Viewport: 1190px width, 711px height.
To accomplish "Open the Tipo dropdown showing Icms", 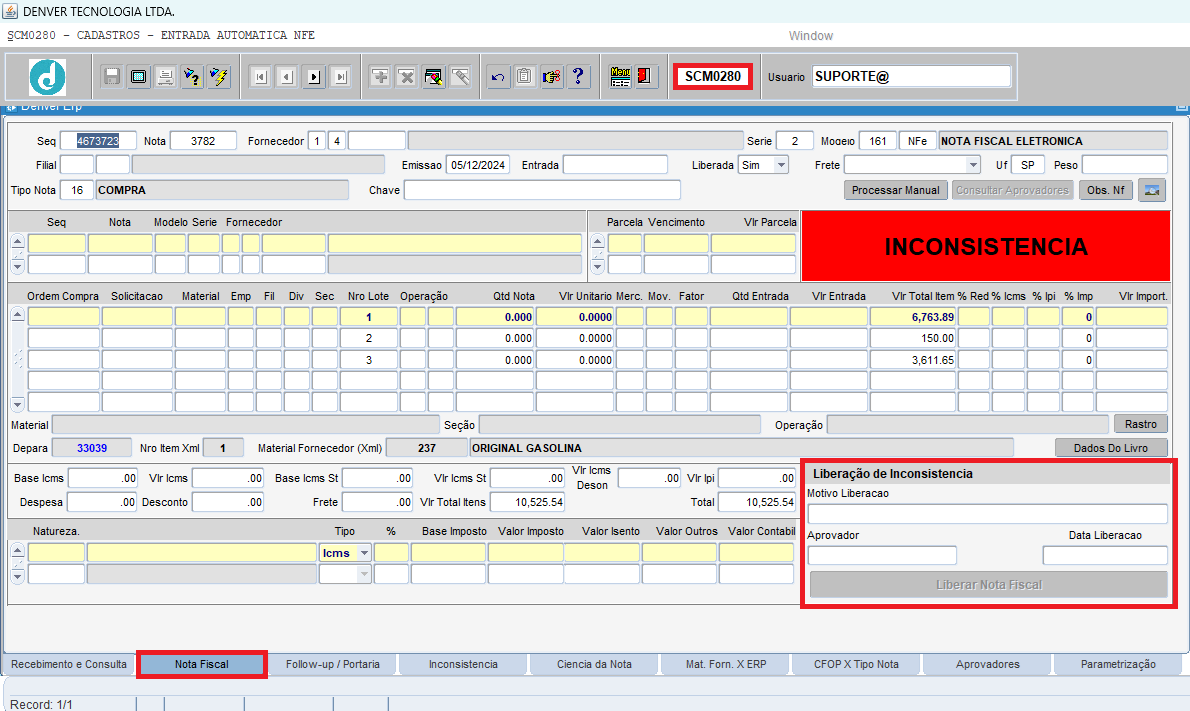I will (364, 553).
